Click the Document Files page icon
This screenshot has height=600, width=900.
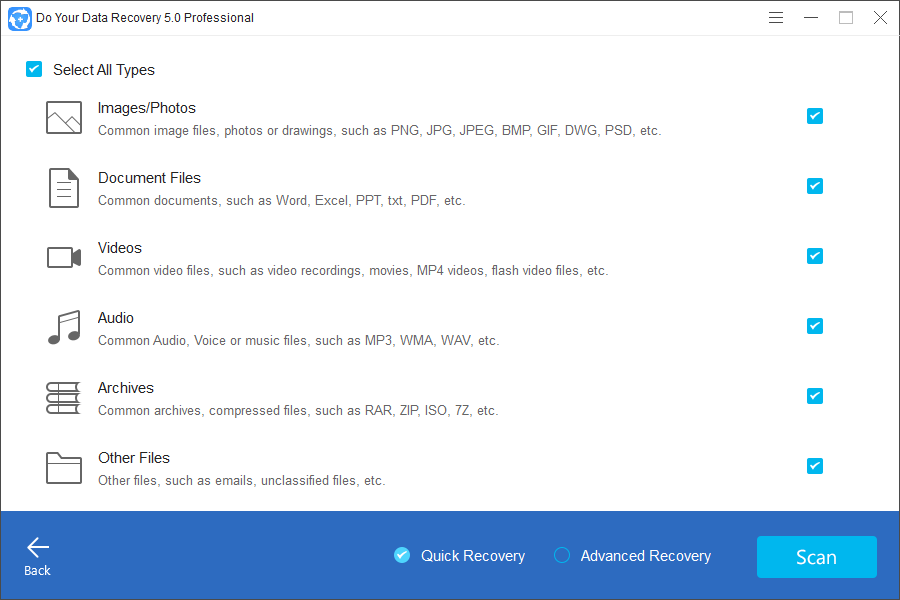[x=64, y=188]
